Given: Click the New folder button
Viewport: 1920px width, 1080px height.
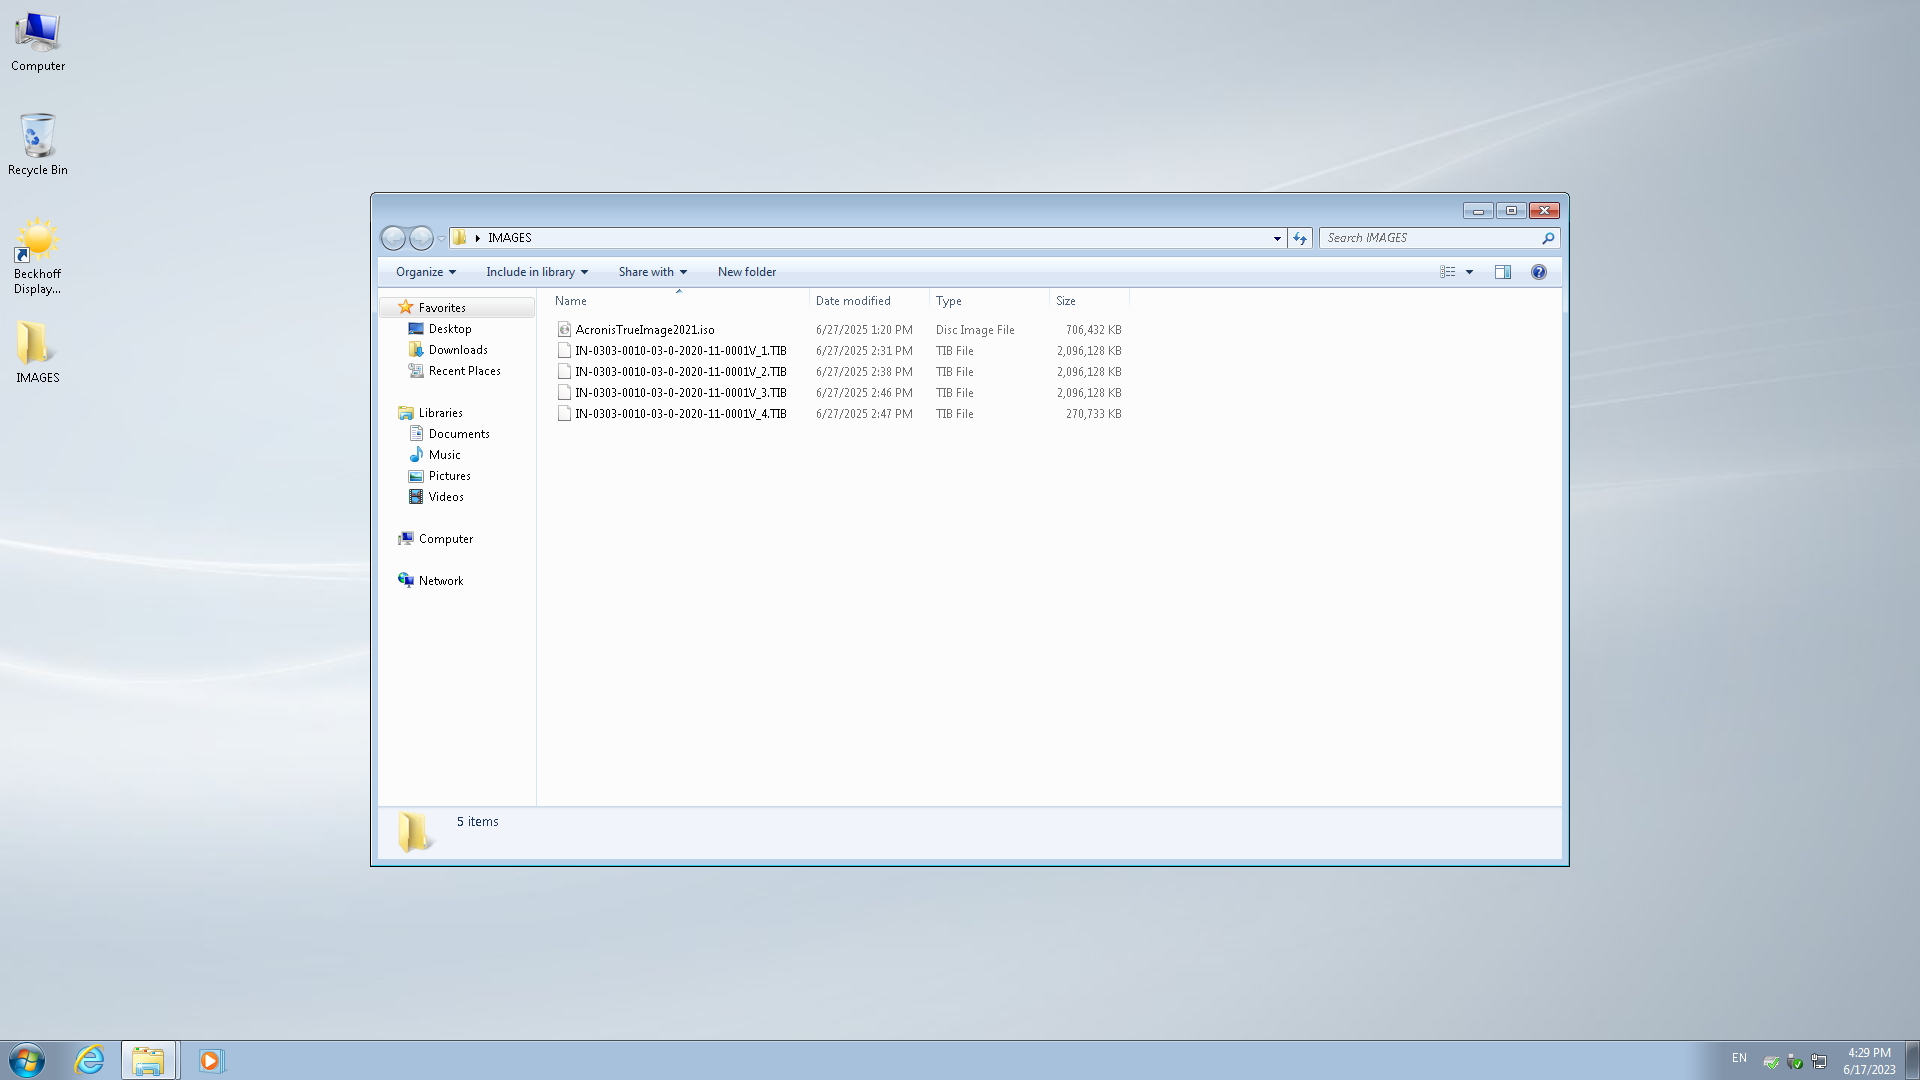Looking at the screenshot, I should [x=746, y=272].
